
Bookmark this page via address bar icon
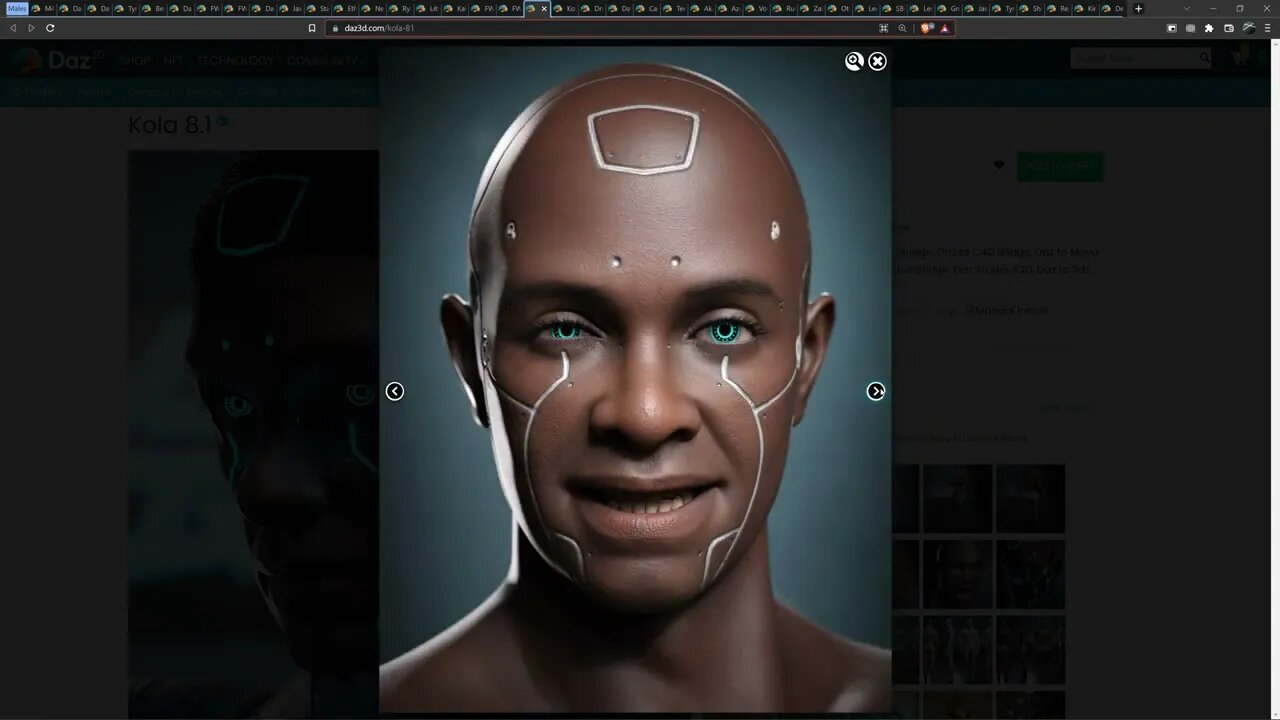[x=312, y=28]
